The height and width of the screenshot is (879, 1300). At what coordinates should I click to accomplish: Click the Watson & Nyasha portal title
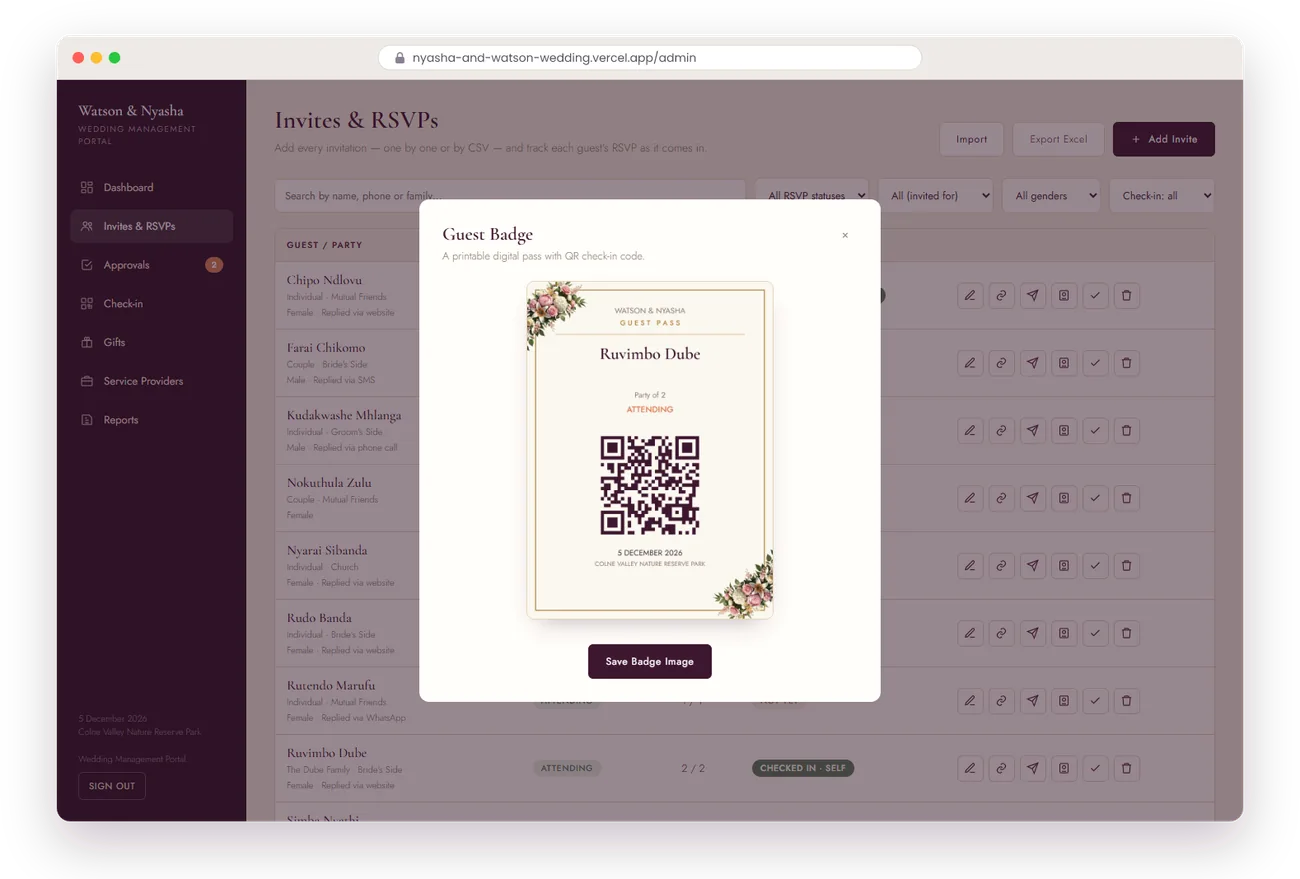pos(131,111)
